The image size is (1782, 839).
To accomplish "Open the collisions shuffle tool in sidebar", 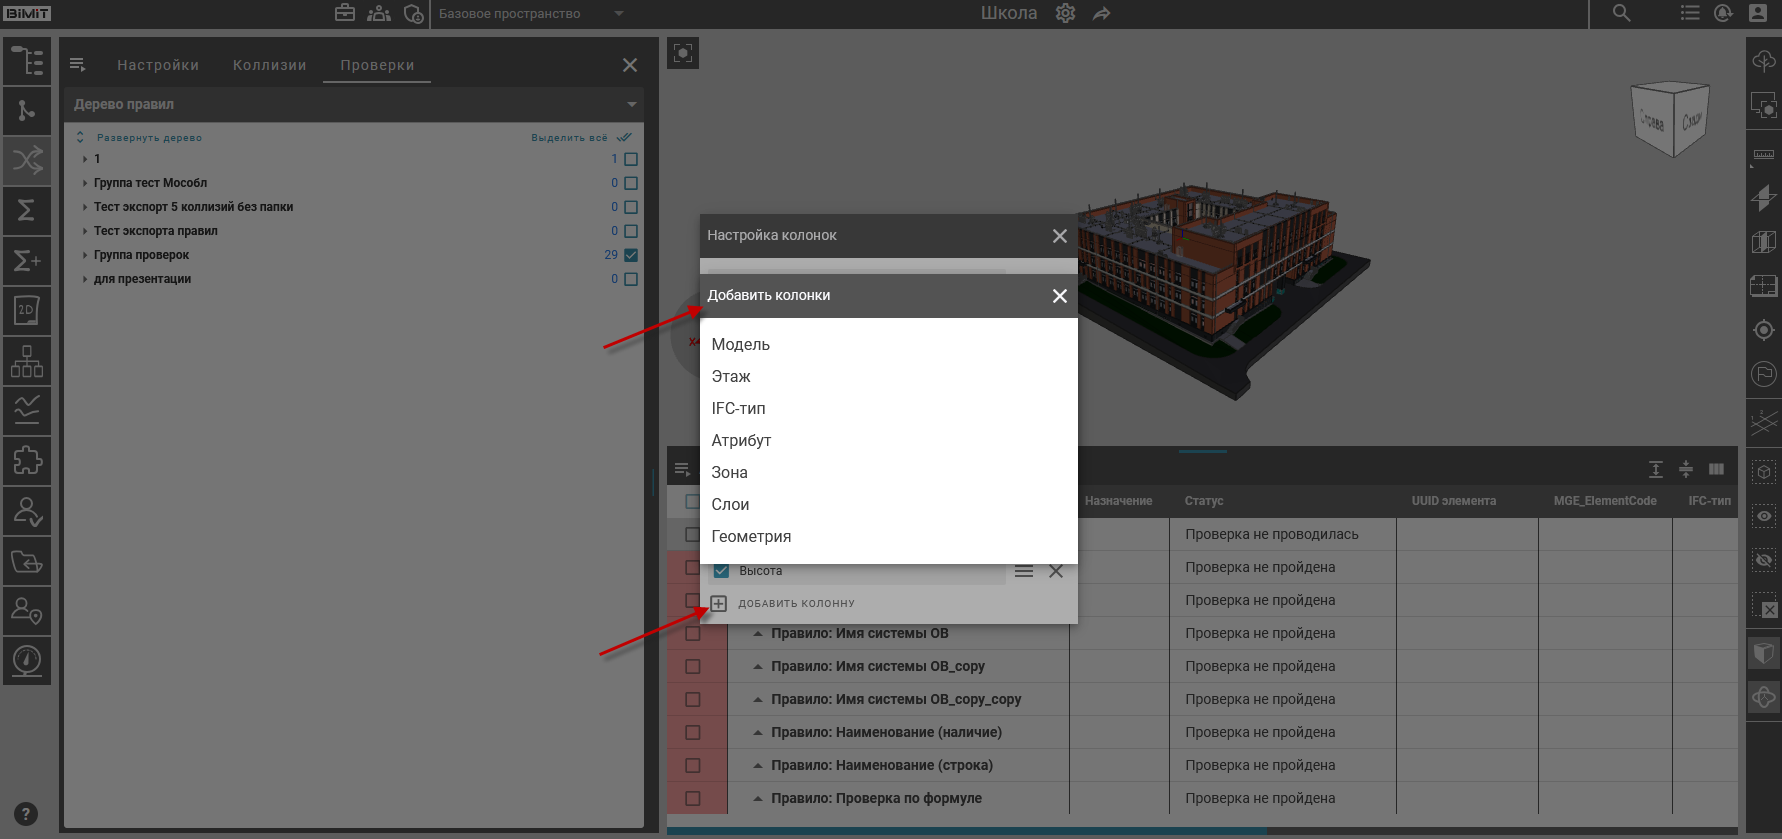I will pos(27,160).
